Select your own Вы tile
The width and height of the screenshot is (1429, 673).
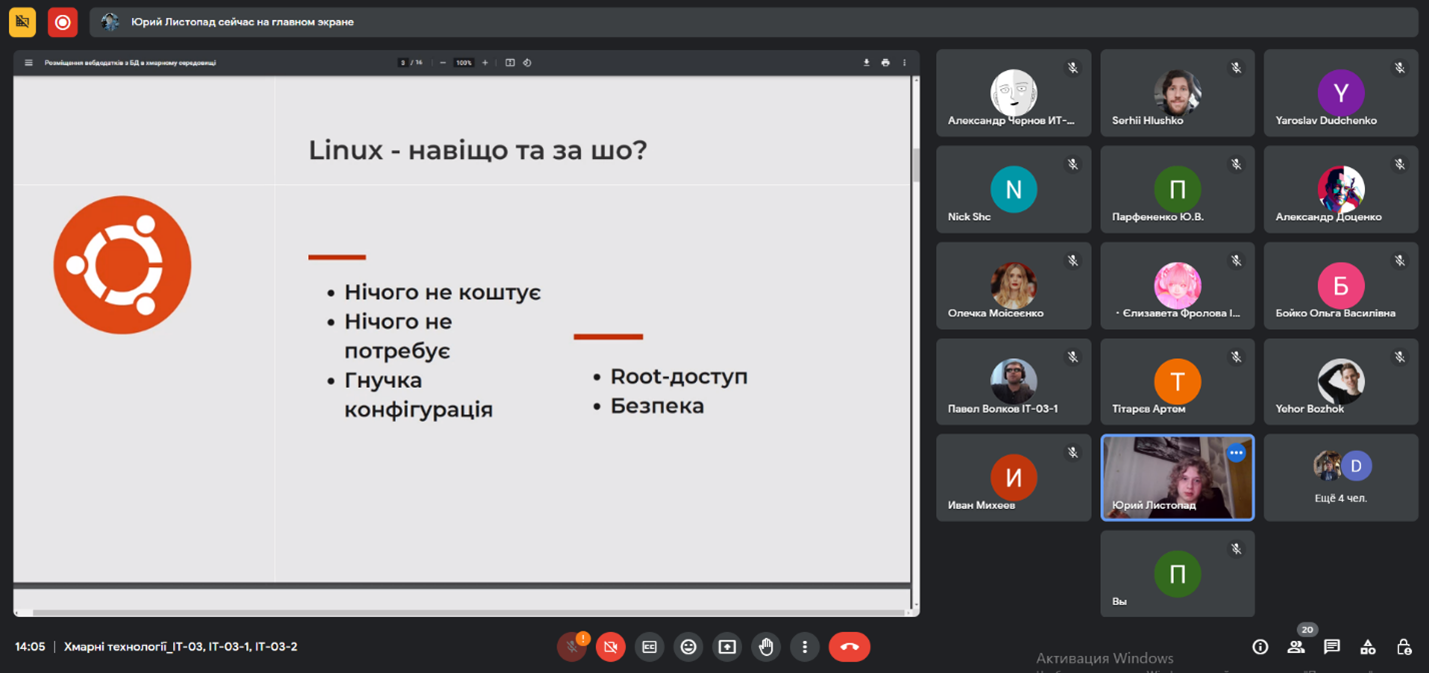click(1177, 573)
